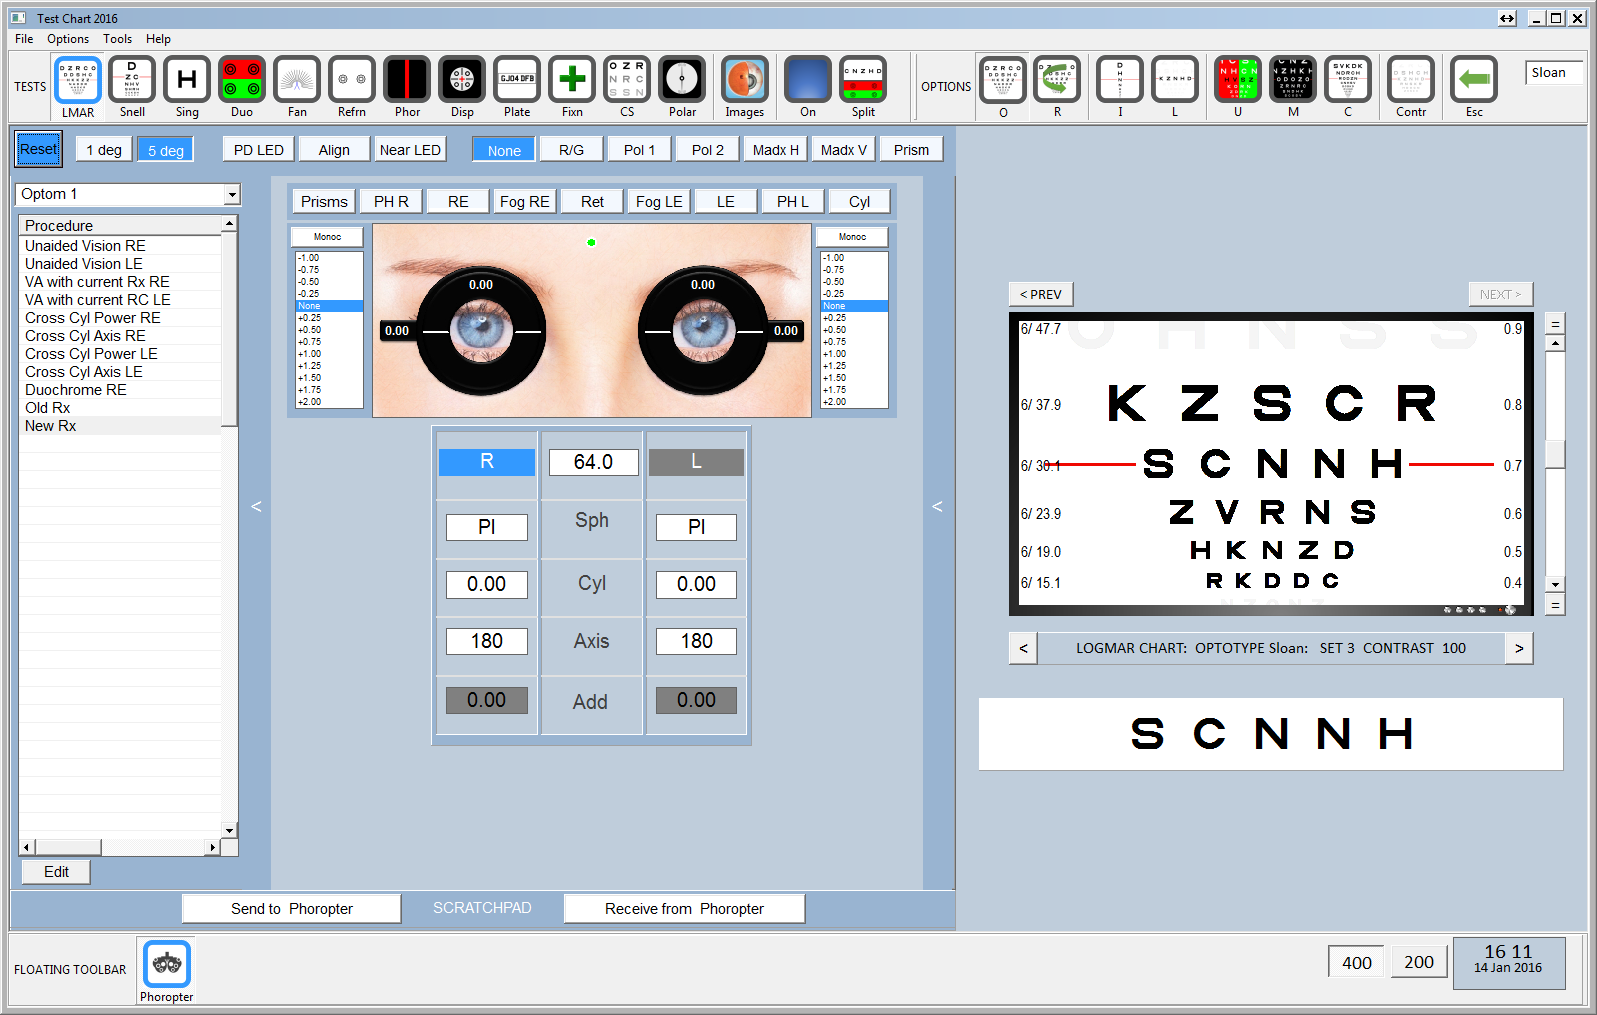
Task: Click Send to Phoropter button
Action: point(291,909)
